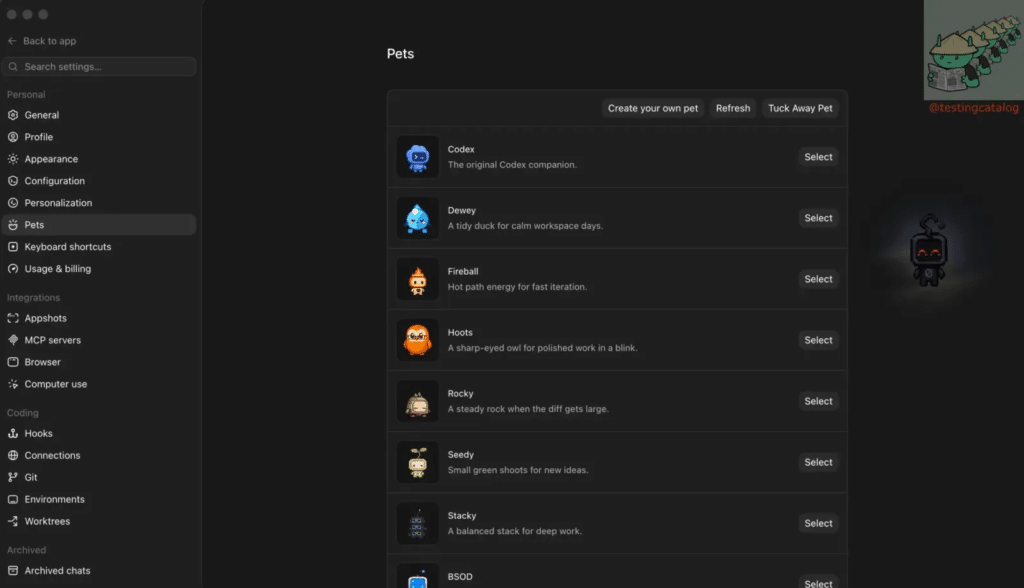Click Tuck Away Pet button
This screenshot has height=588, width=1024.
[x=800, y=108]
